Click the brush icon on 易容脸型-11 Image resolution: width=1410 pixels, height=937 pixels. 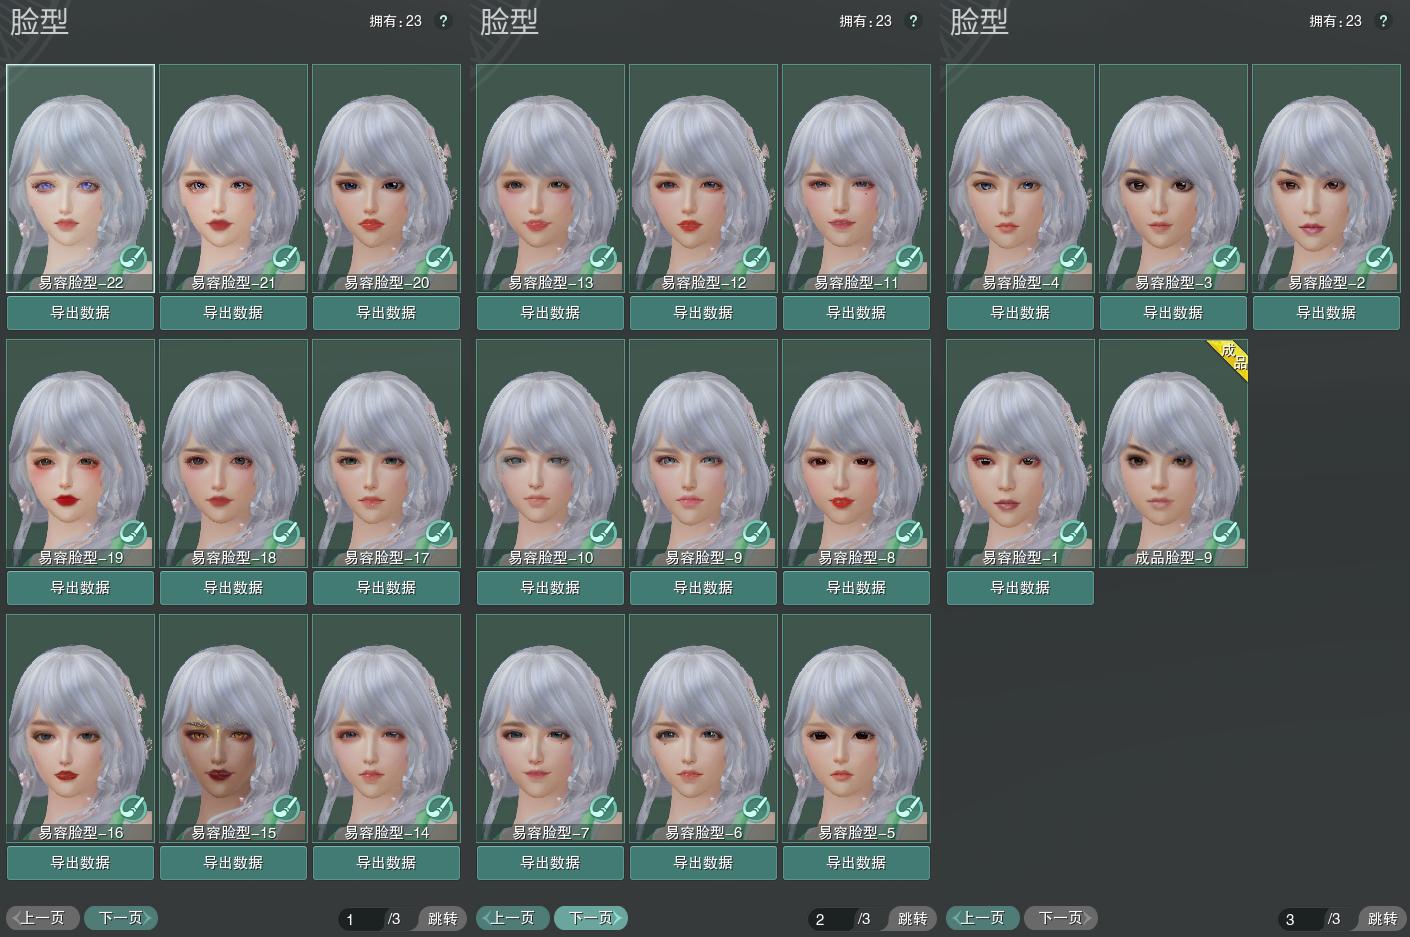pyautogui.click(x=909, y=259)
